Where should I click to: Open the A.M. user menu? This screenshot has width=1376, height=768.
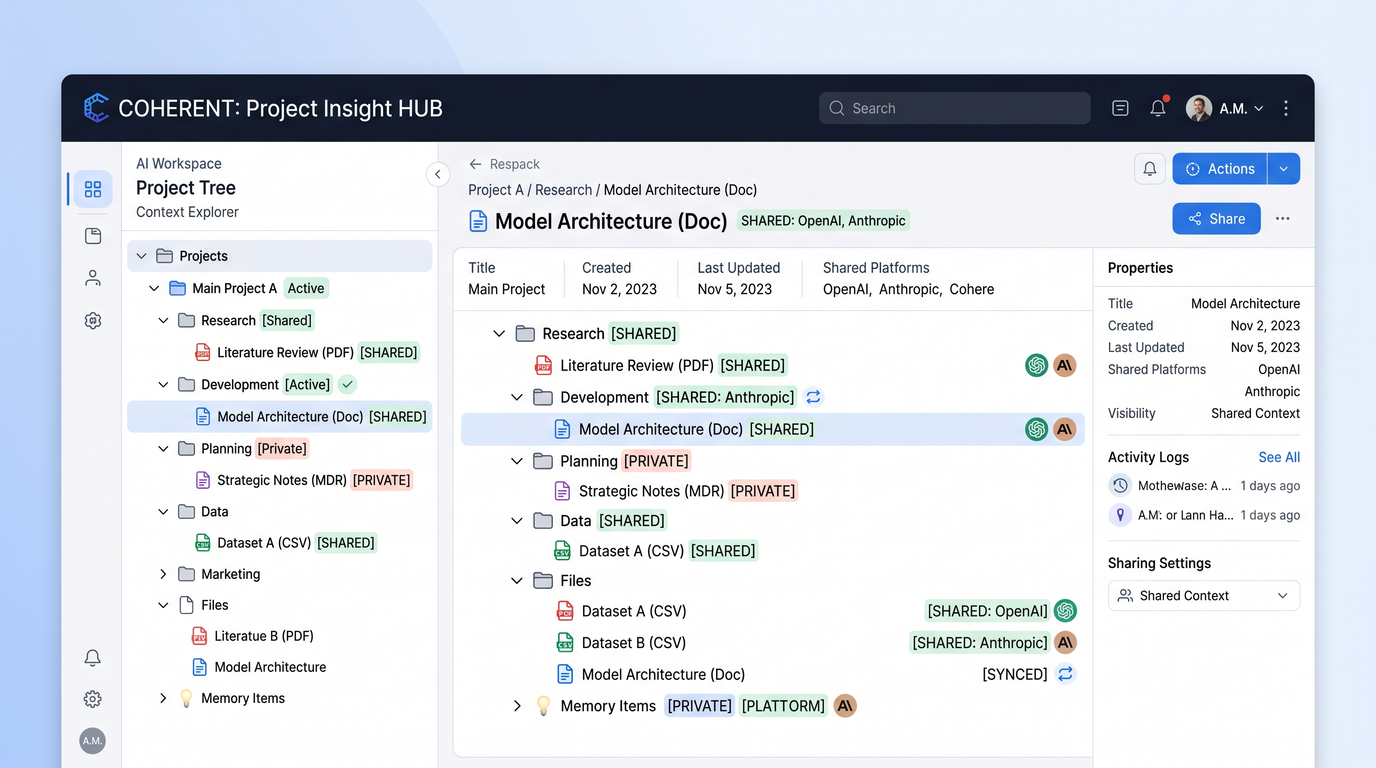[x=1225, y=108]
